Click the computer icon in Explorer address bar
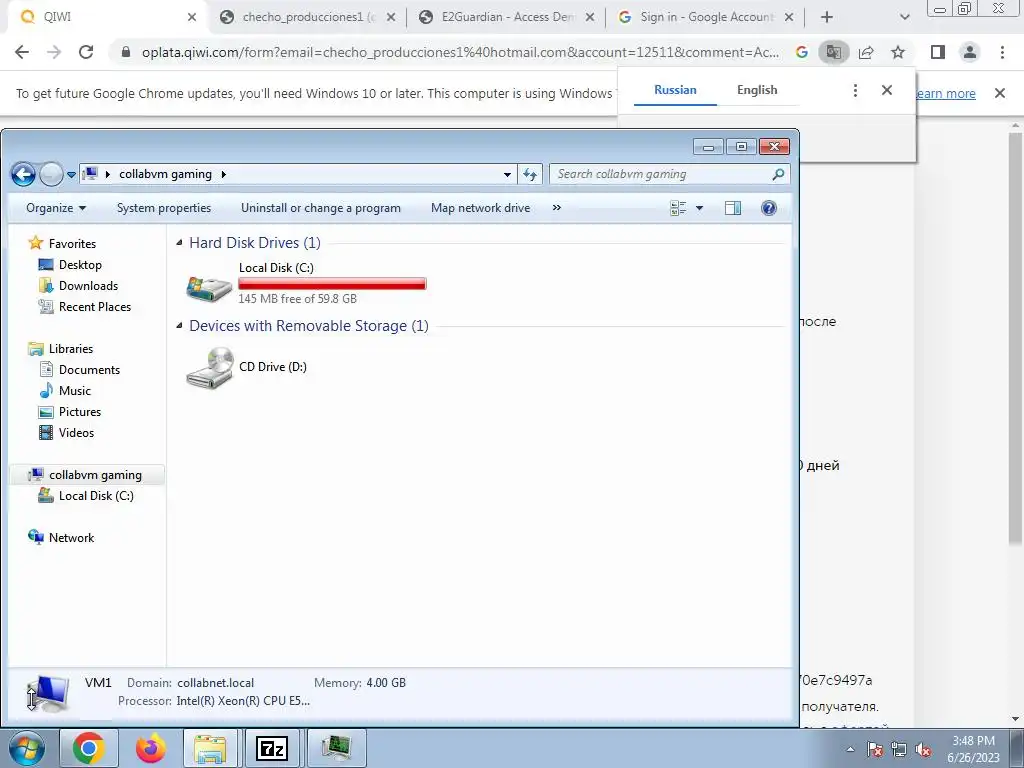The height and width of the screenshot is (768, 1024). (x=91, y=174)
